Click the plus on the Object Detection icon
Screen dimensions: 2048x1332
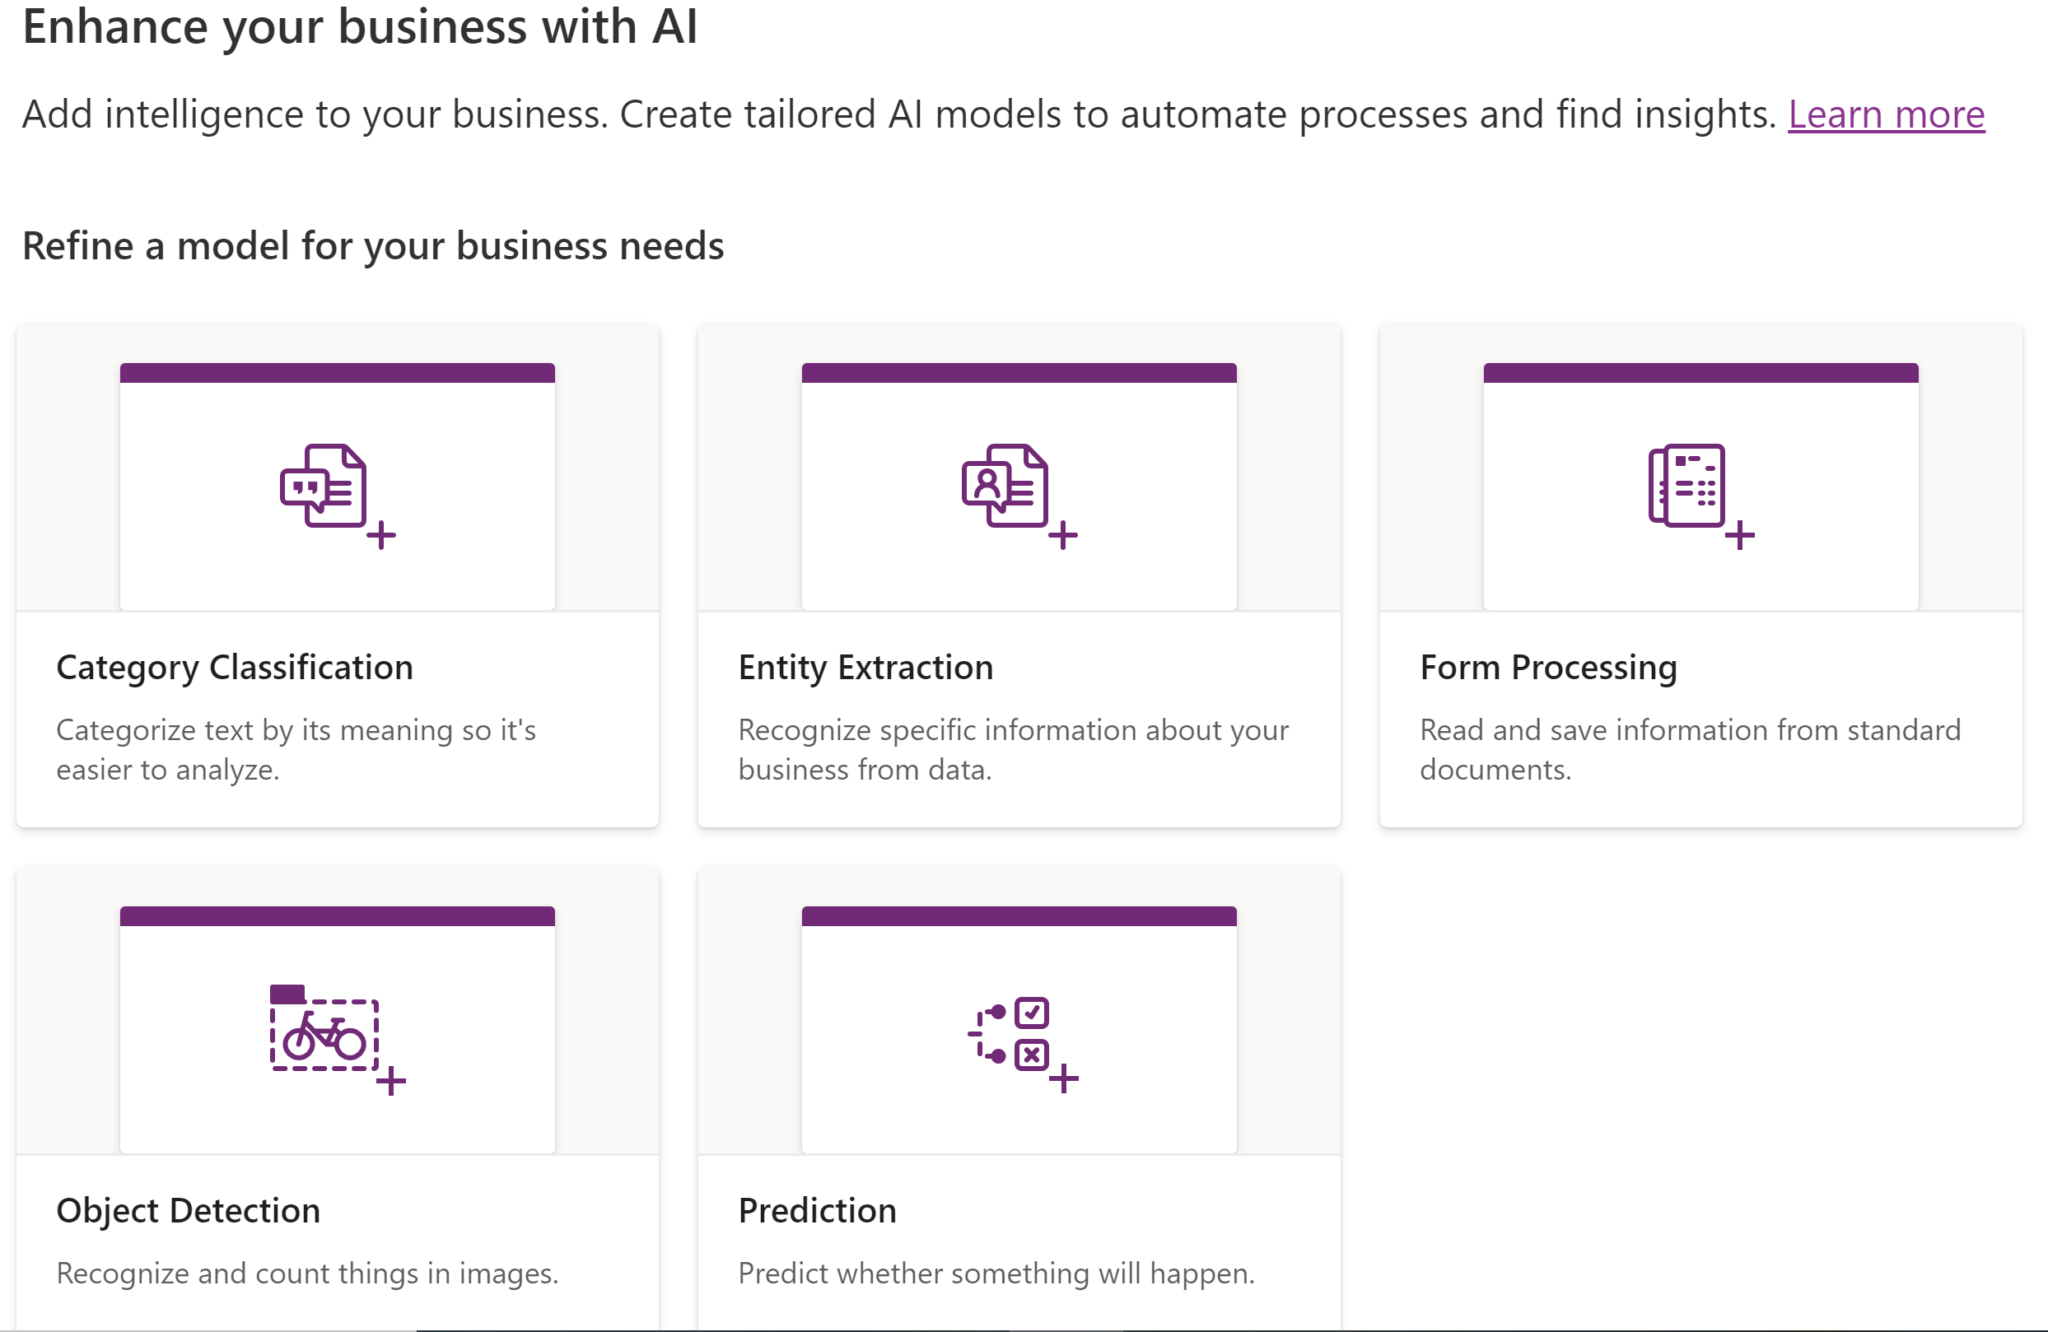click(392, 1081)
